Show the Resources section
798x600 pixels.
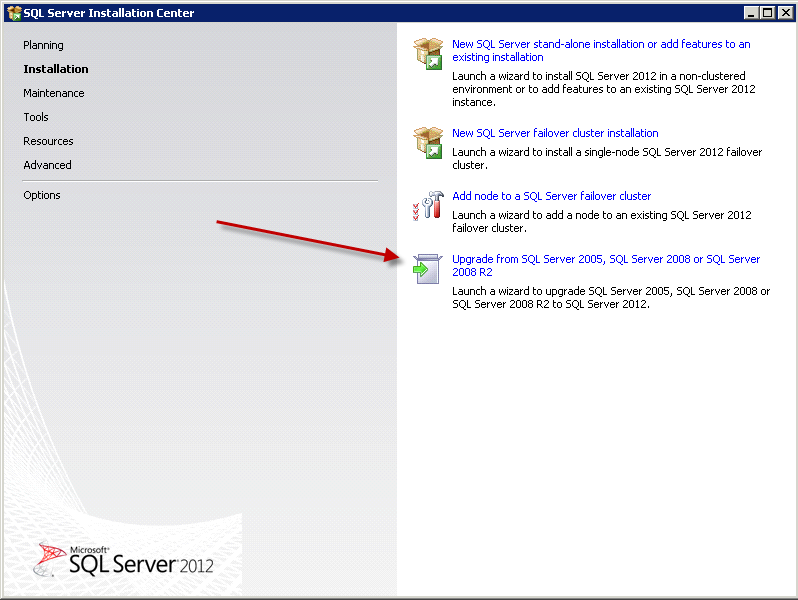[x=48, y=141]
